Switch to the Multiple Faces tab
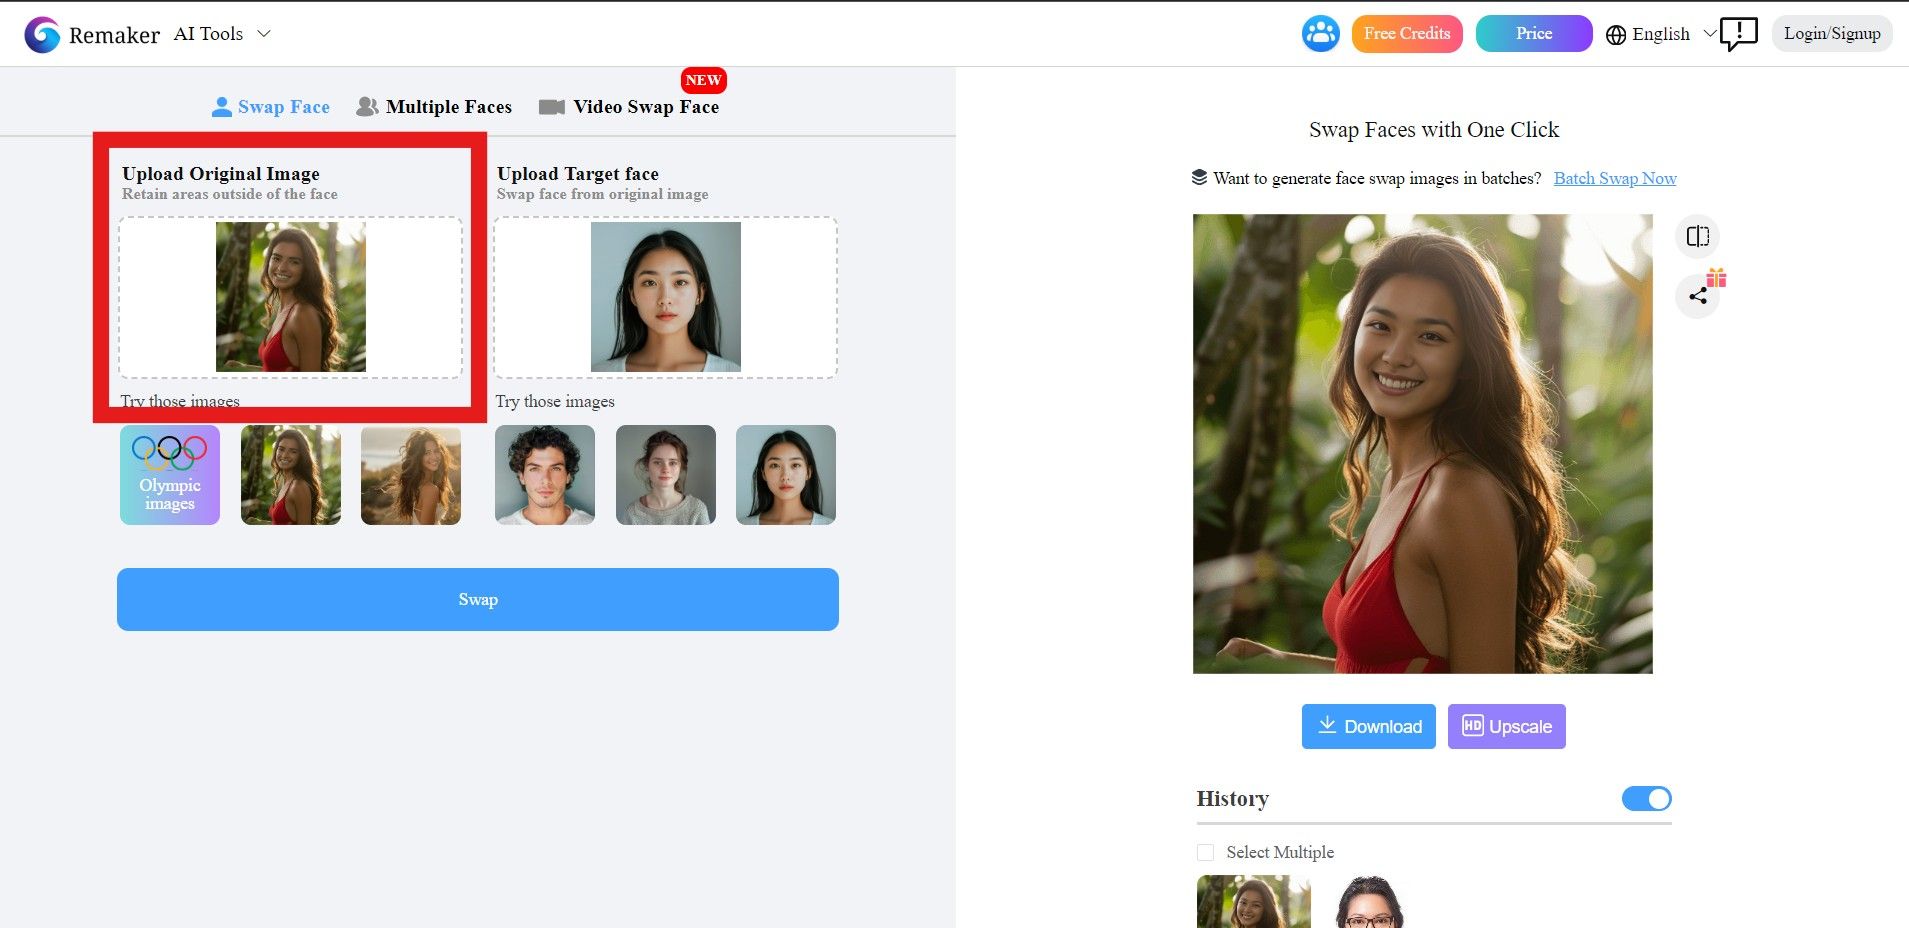 pos(435,107)
